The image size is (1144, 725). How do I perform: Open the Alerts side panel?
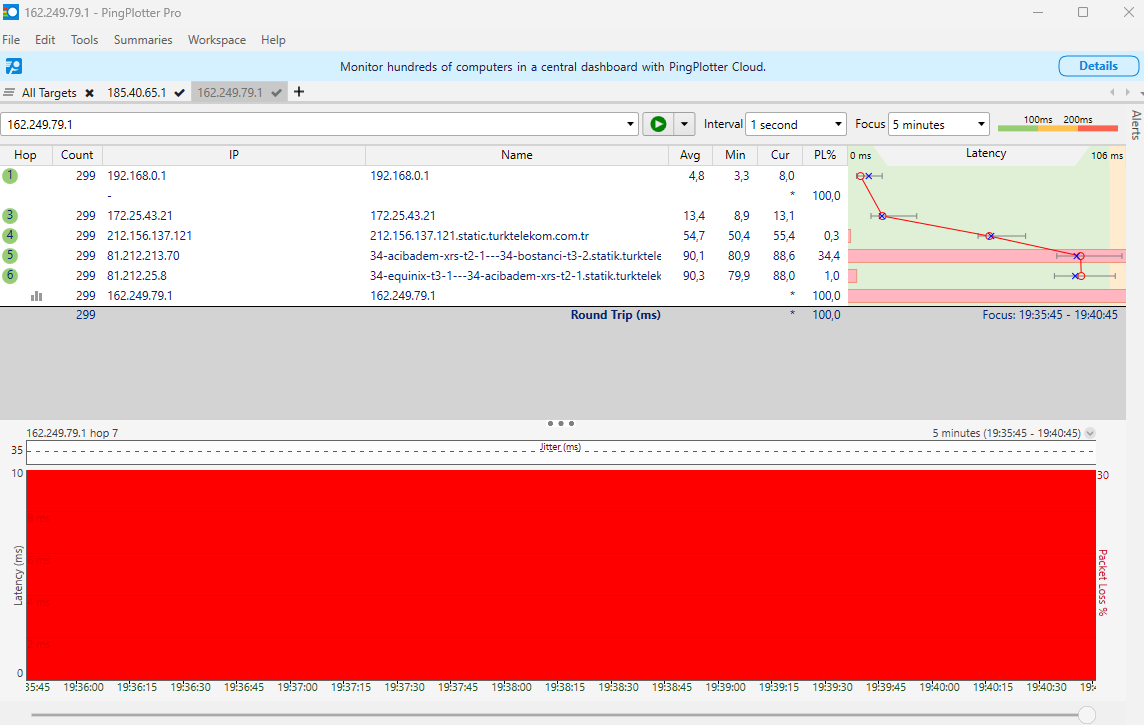[x=1135, y=125]
